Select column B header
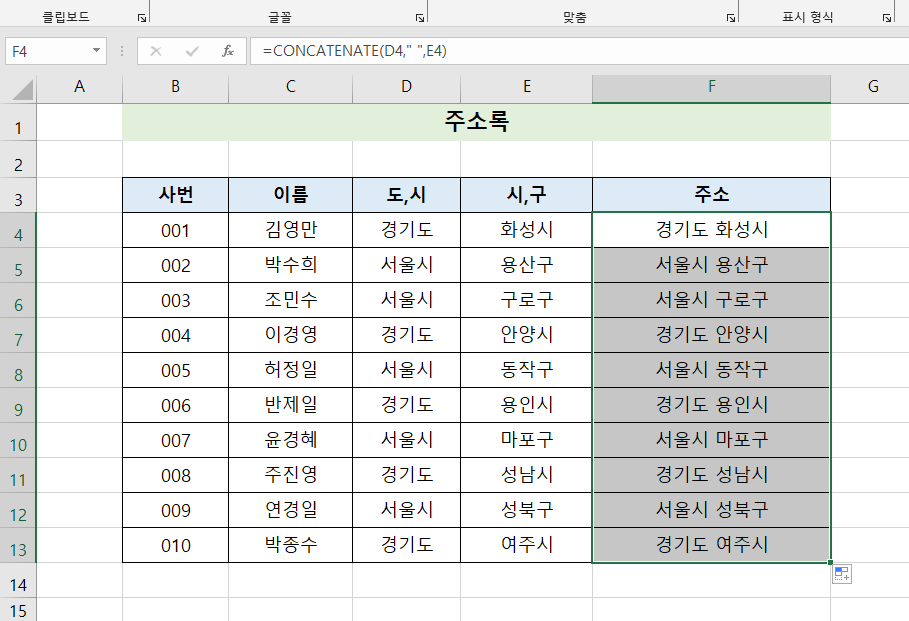 (175, 87)
